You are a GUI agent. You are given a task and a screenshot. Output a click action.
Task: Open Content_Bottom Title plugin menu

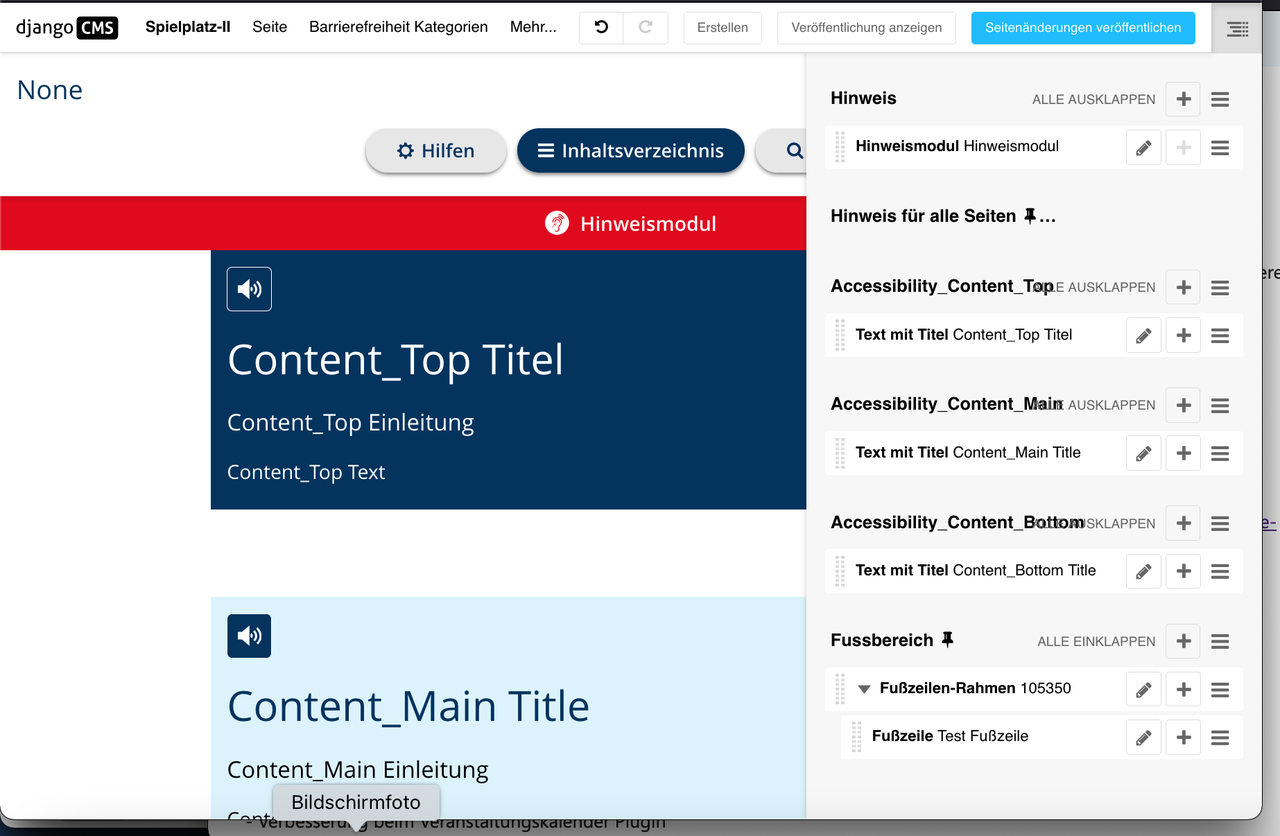pyautogui.click(x=1220, y=571)
